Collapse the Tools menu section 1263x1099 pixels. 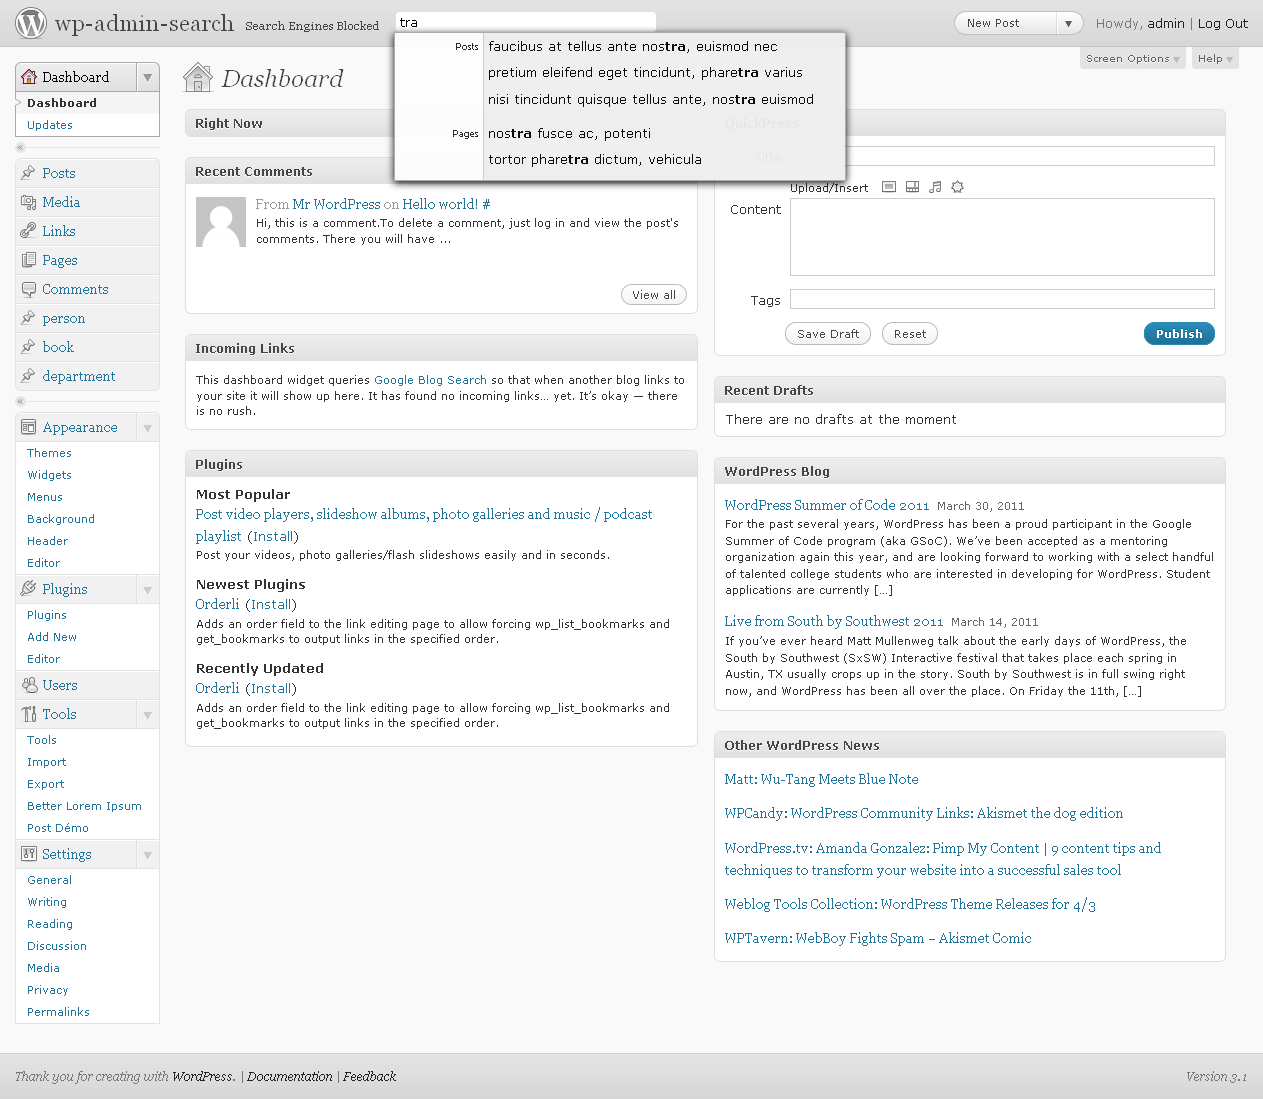148,714
